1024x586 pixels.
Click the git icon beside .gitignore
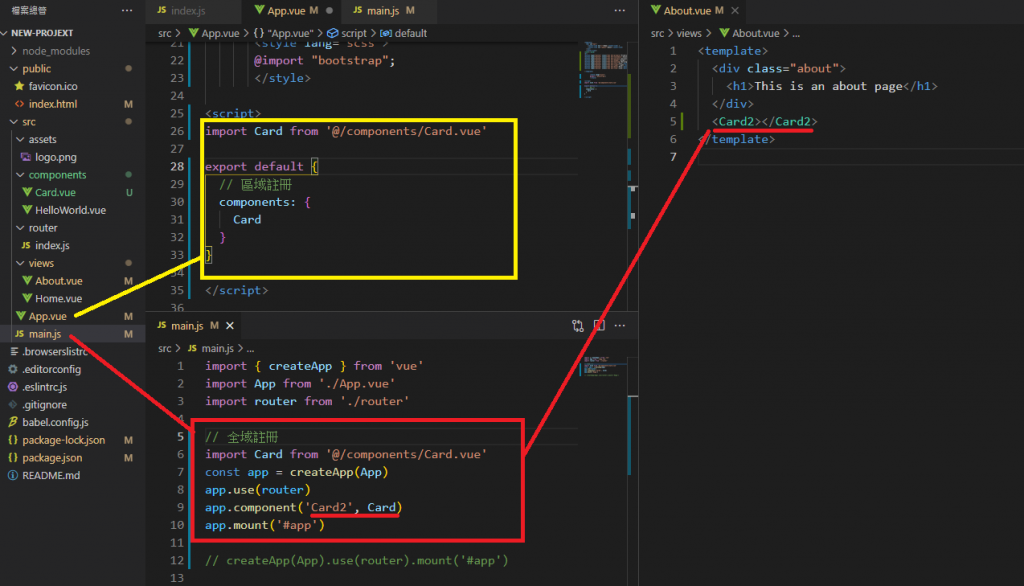(12, 404)
